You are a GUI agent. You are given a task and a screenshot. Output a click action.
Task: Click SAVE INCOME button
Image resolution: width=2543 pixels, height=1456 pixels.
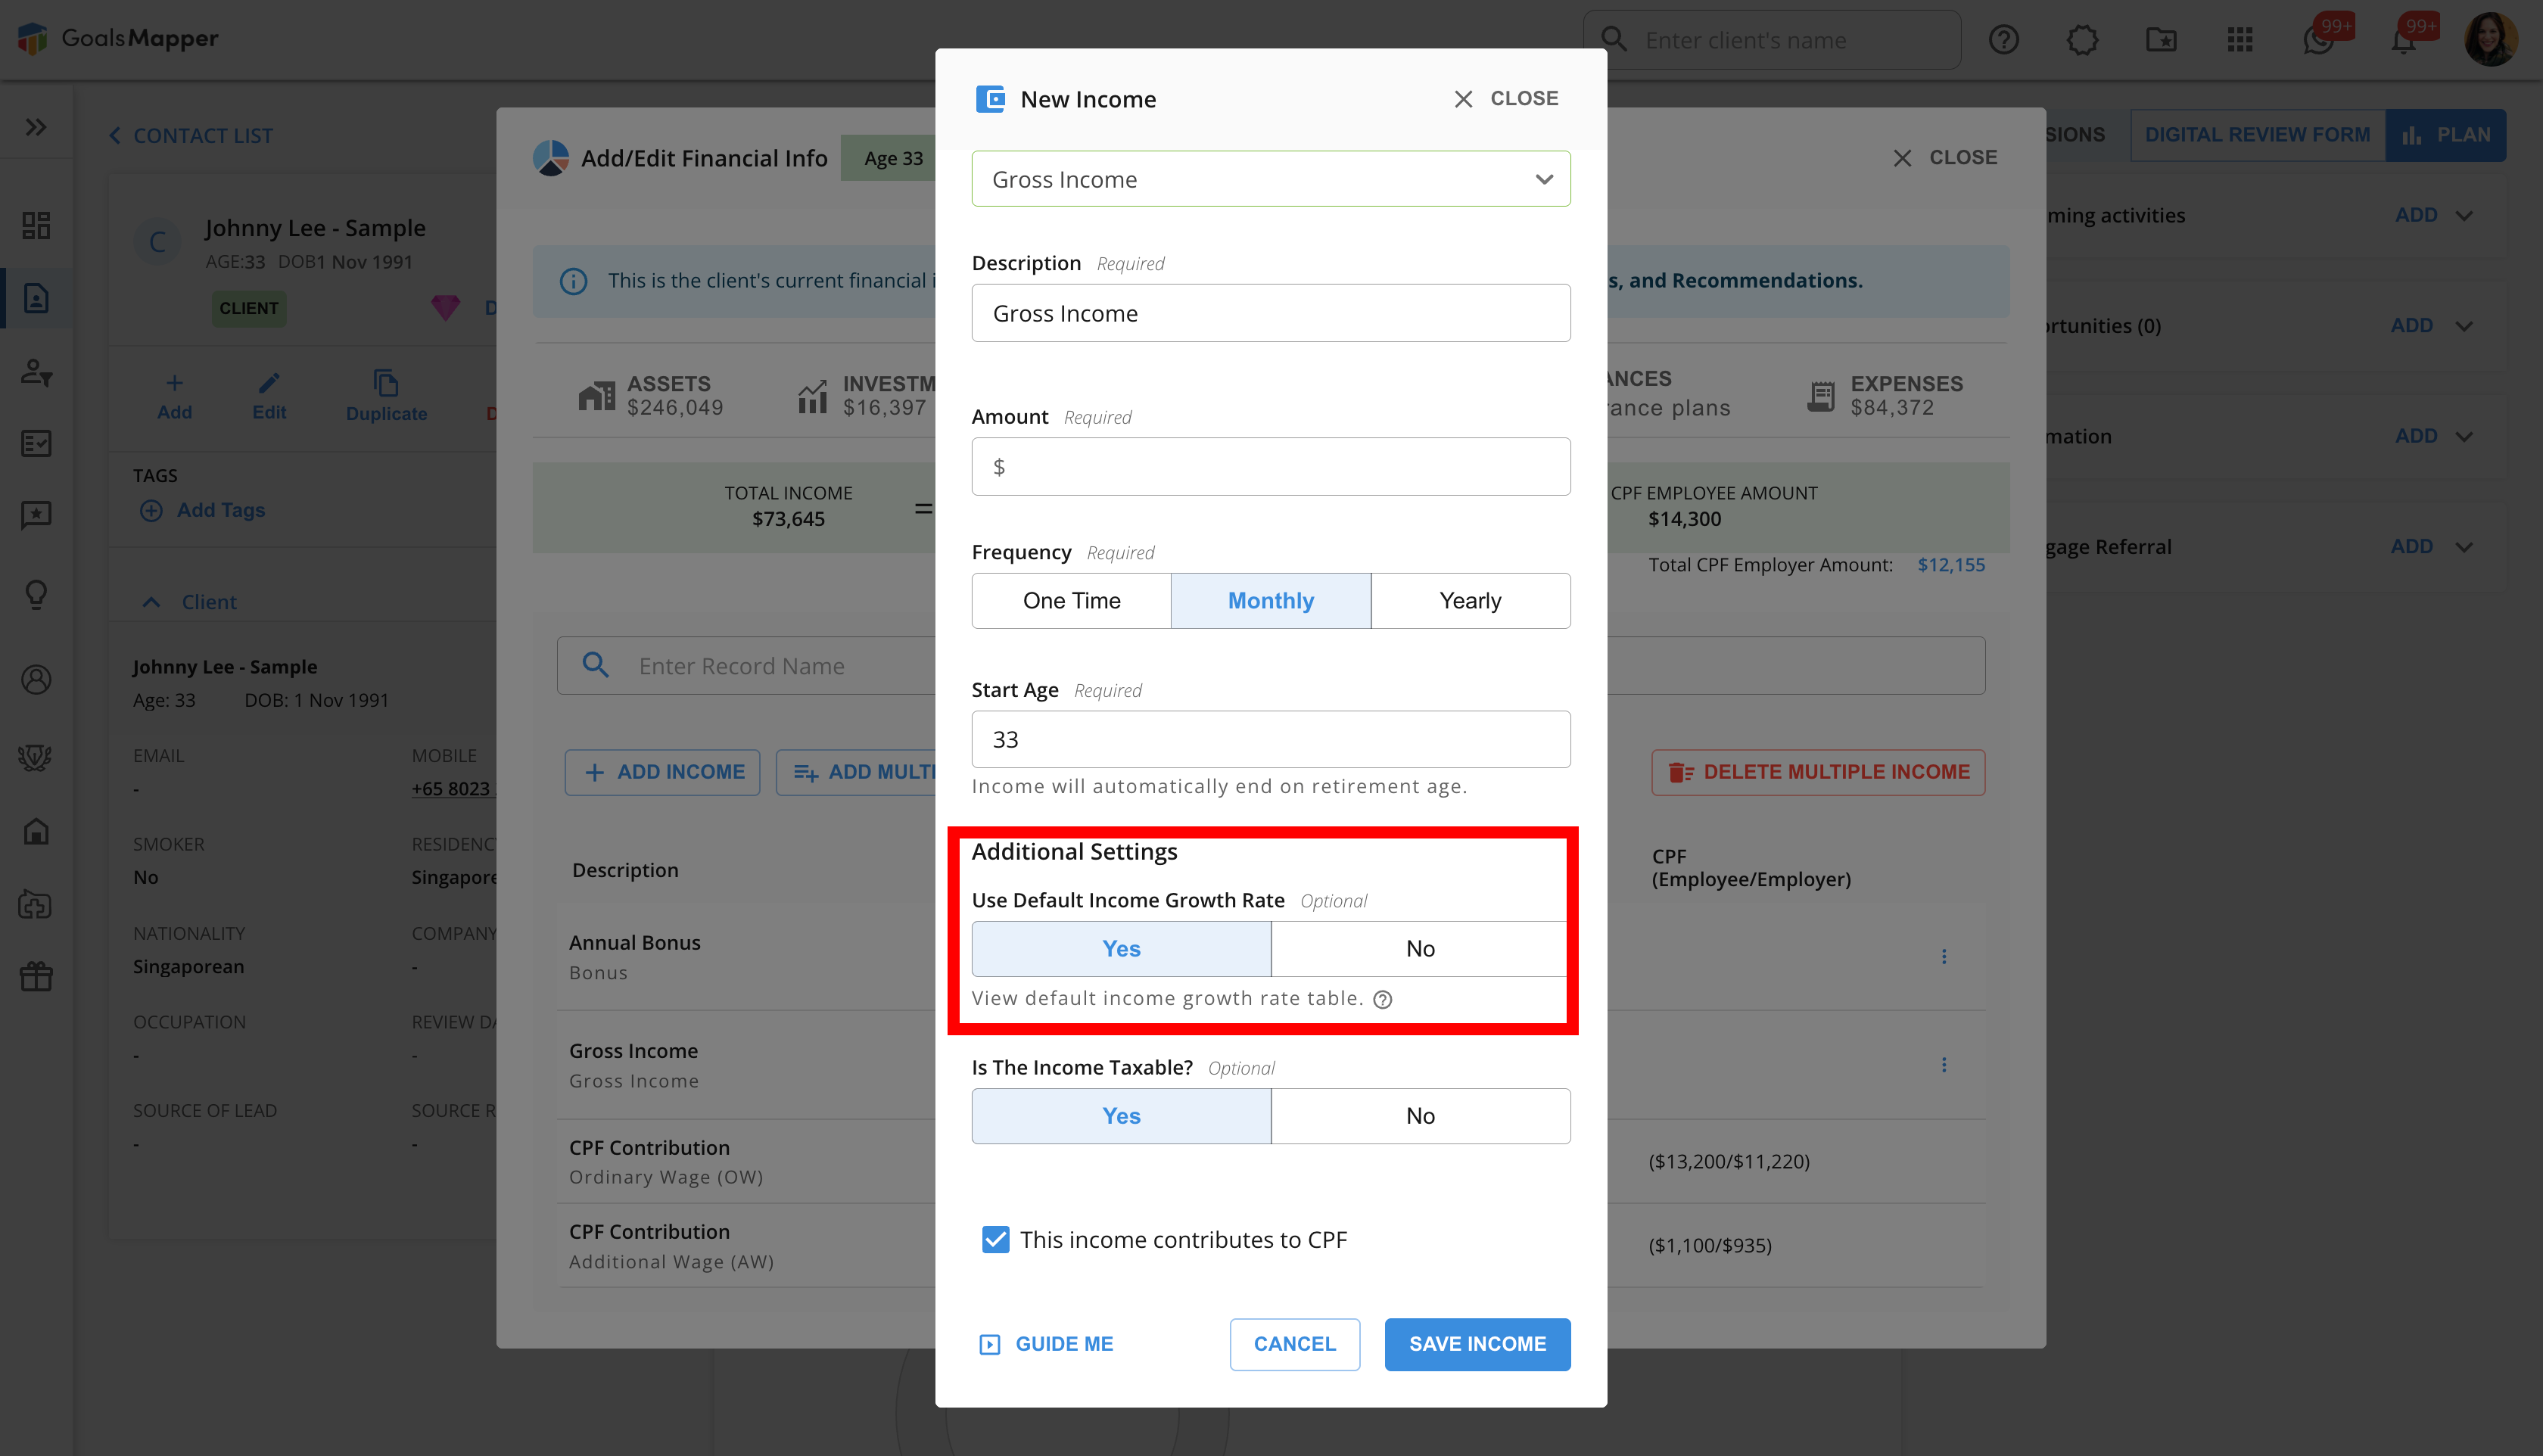1477,1343
